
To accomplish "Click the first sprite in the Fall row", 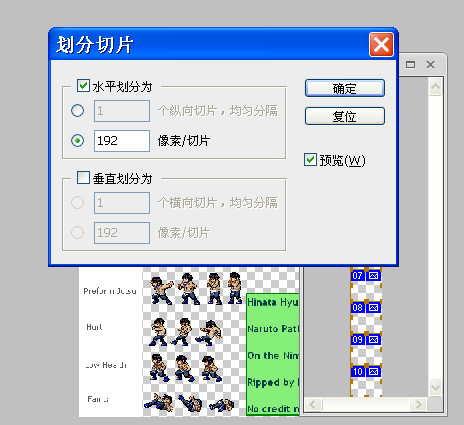I will tap(159, 402).
